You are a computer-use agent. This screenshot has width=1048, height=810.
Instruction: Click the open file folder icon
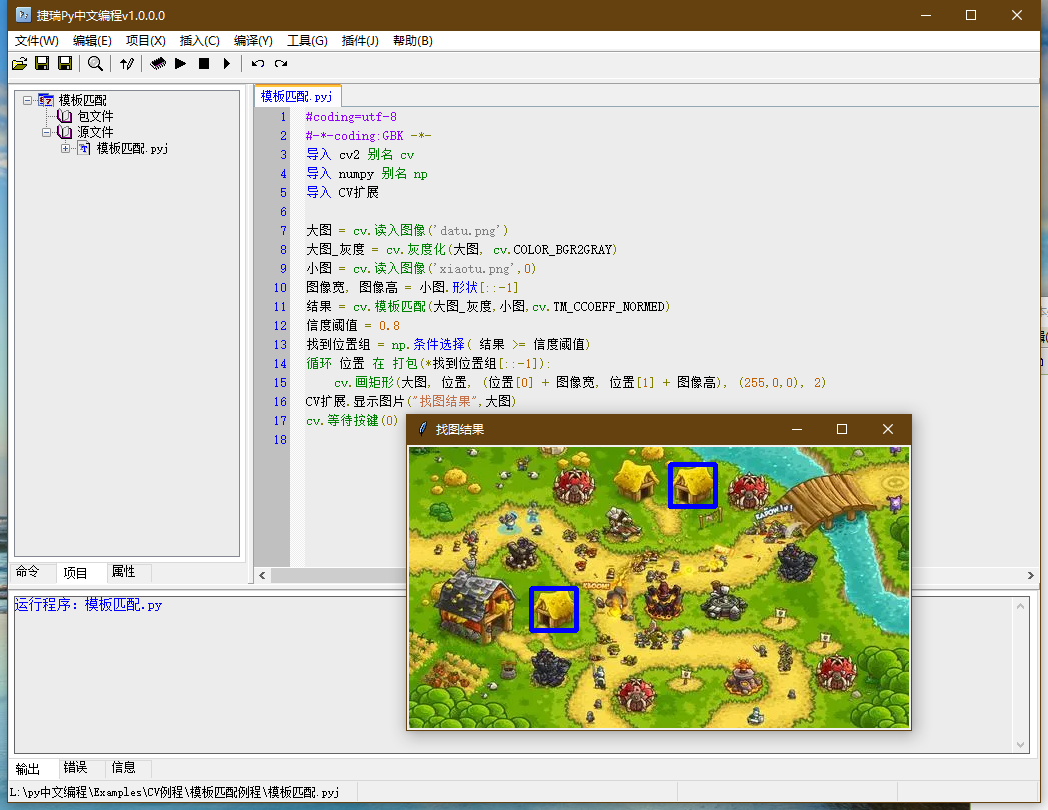(19, 63)
